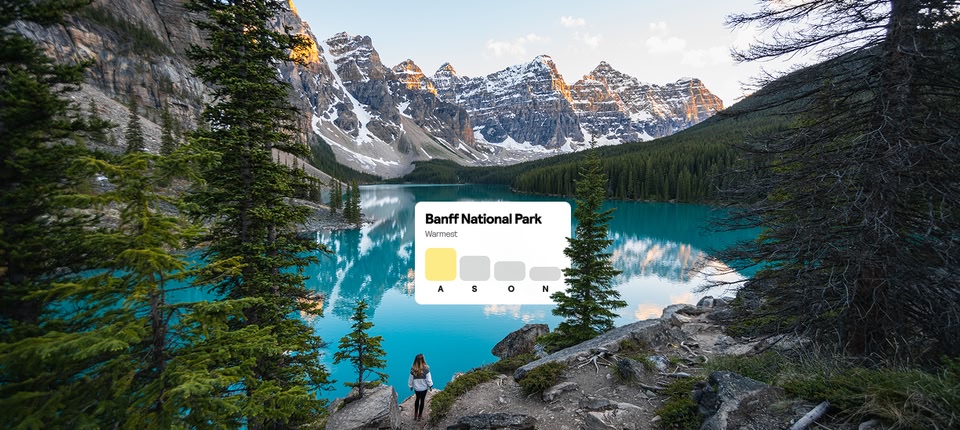Open the Banff National Park title

pos(484,219)
